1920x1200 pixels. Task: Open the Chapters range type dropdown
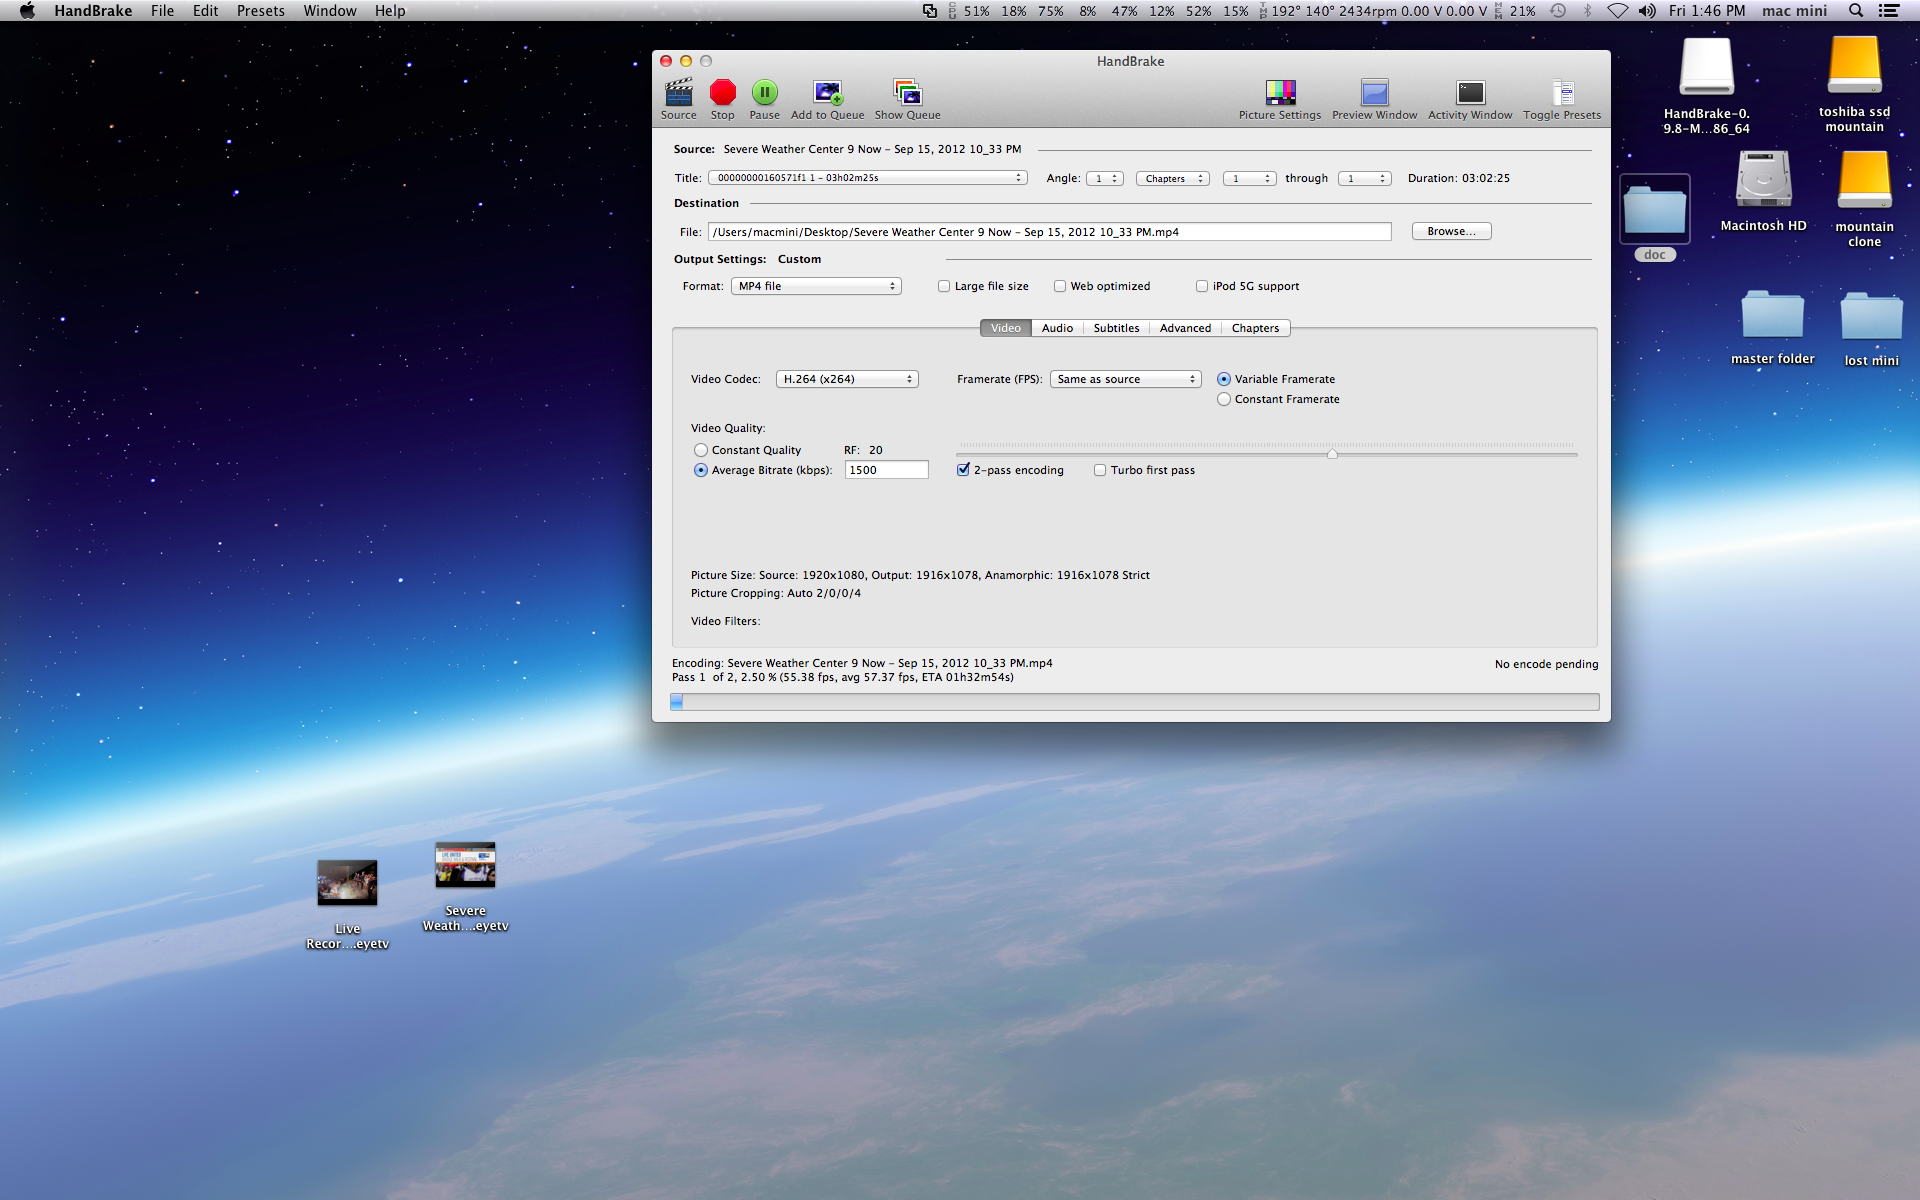1172,178
